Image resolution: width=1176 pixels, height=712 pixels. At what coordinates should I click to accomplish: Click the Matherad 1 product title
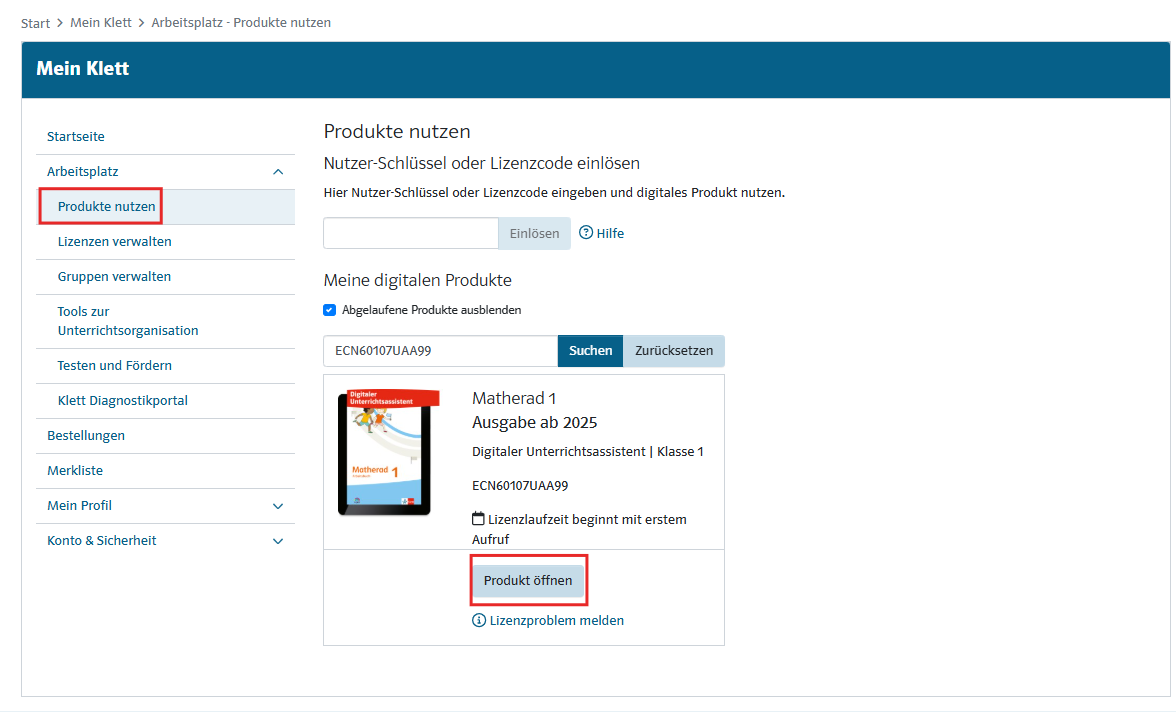pos(514,398)
